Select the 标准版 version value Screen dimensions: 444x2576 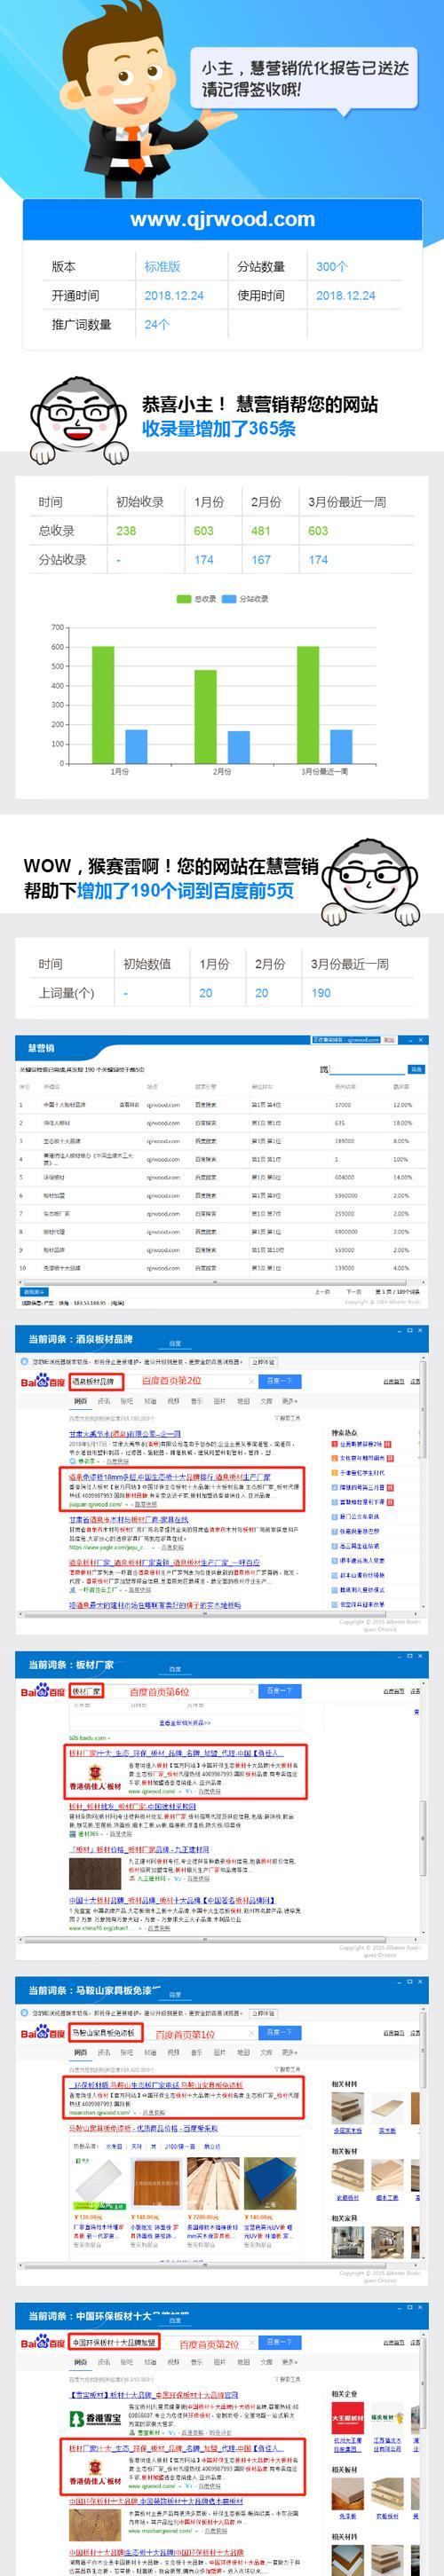click(162, 267)
